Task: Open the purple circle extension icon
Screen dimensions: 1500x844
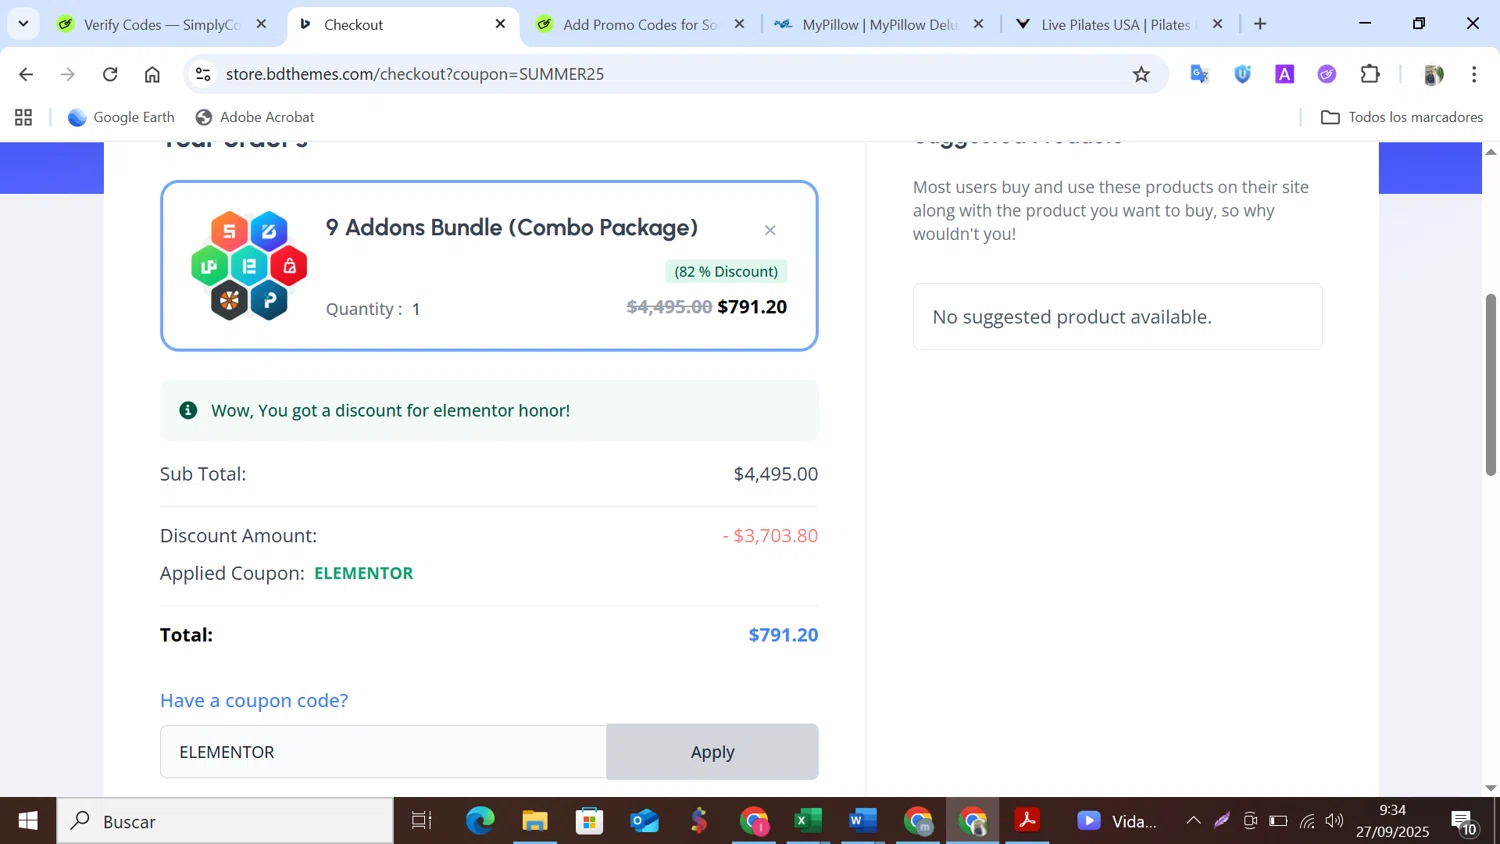Action: click(1327, 74)
